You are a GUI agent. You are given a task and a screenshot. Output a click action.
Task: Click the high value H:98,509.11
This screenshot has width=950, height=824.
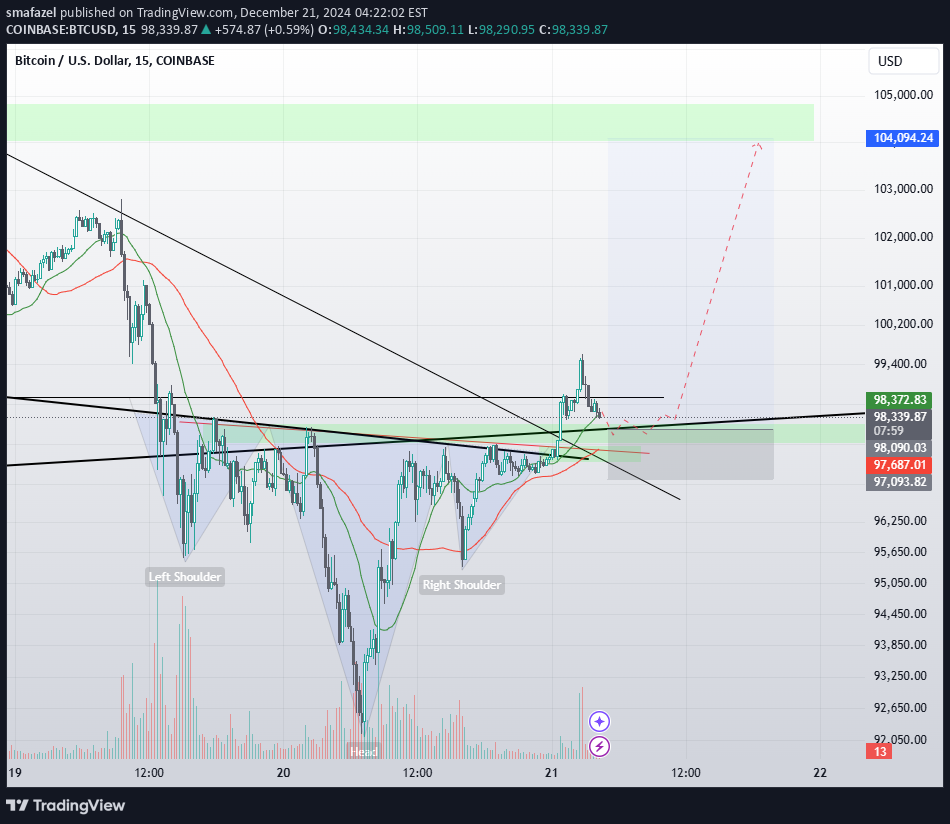(x=428, y=30)
